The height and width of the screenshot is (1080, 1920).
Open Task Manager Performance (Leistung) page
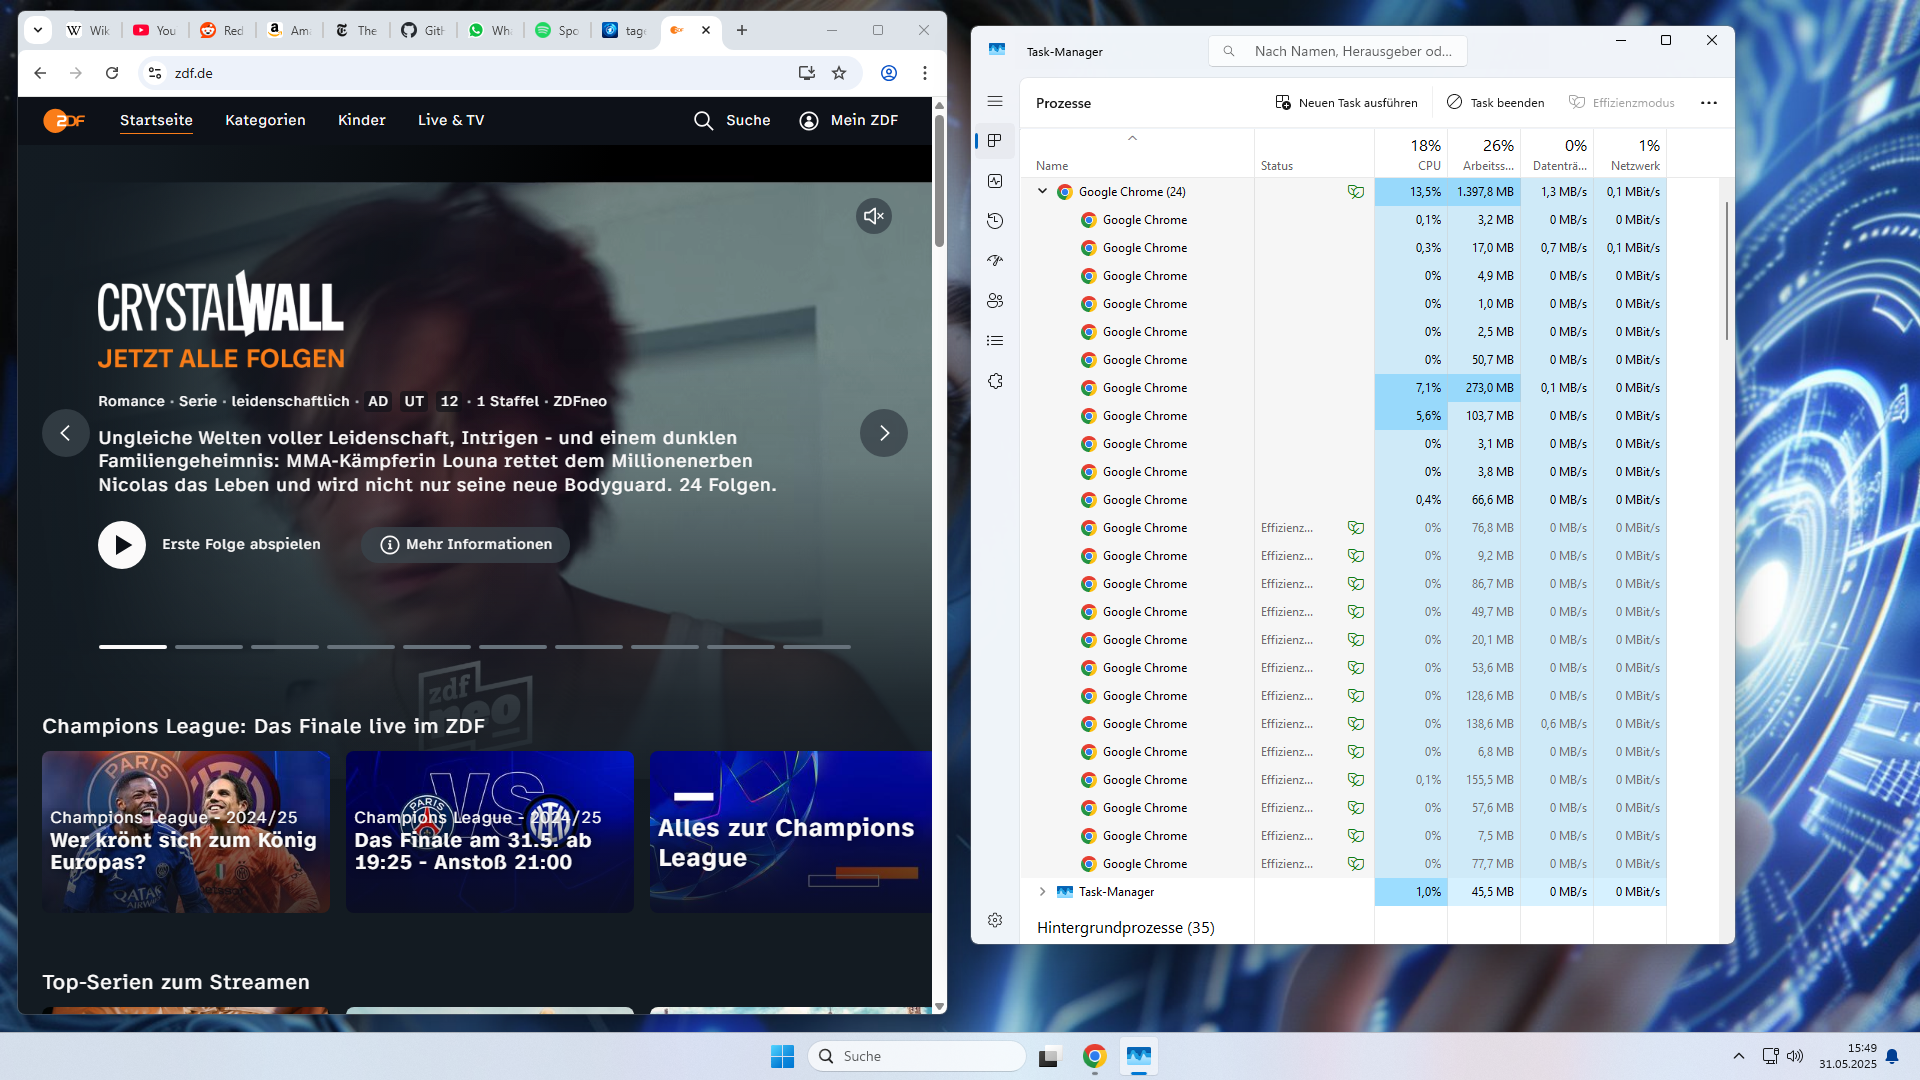coord(995,181)
